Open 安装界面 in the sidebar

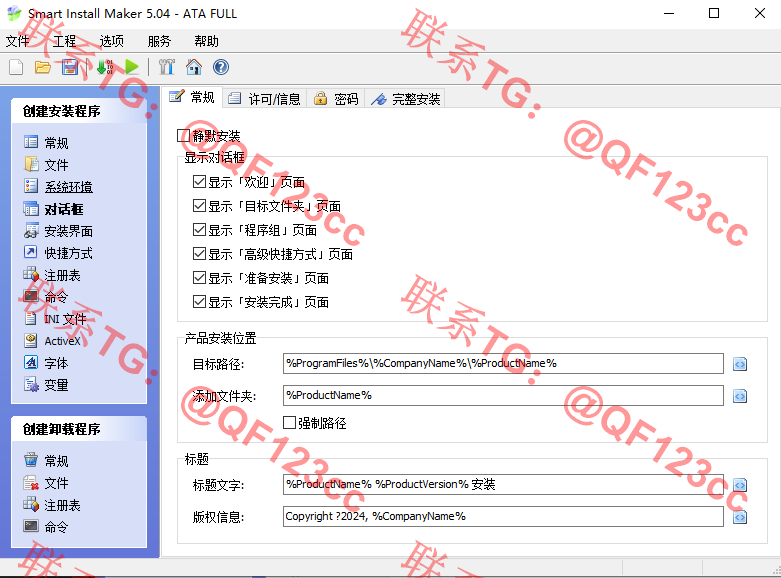(x=58, y=231)
